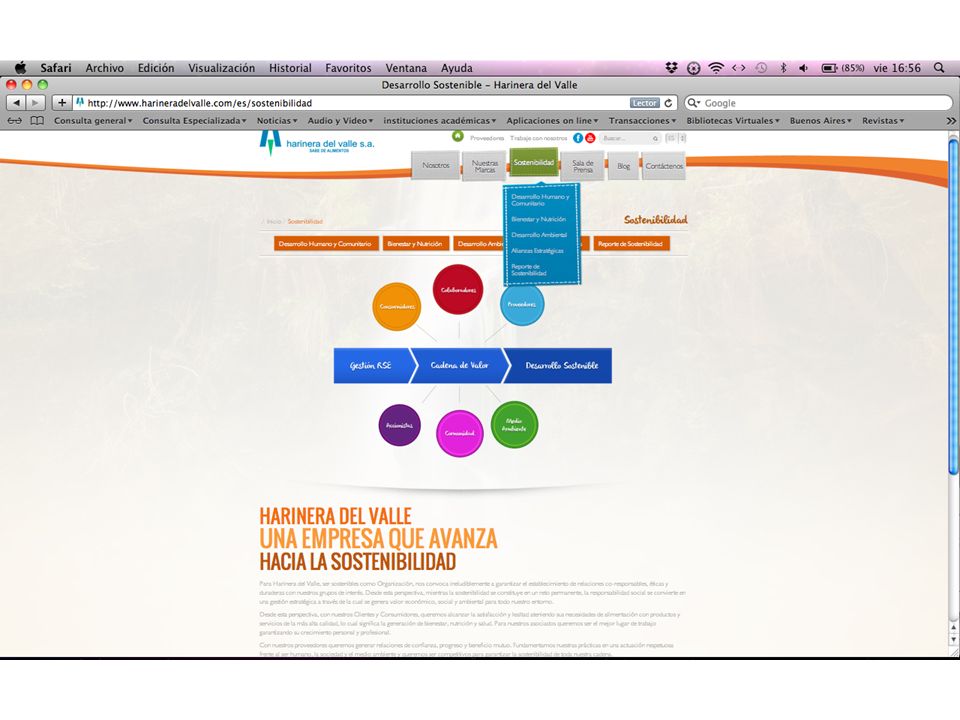
Task: Expand Transacciones bookmarks folder
Action: click(x=642, y=121)
